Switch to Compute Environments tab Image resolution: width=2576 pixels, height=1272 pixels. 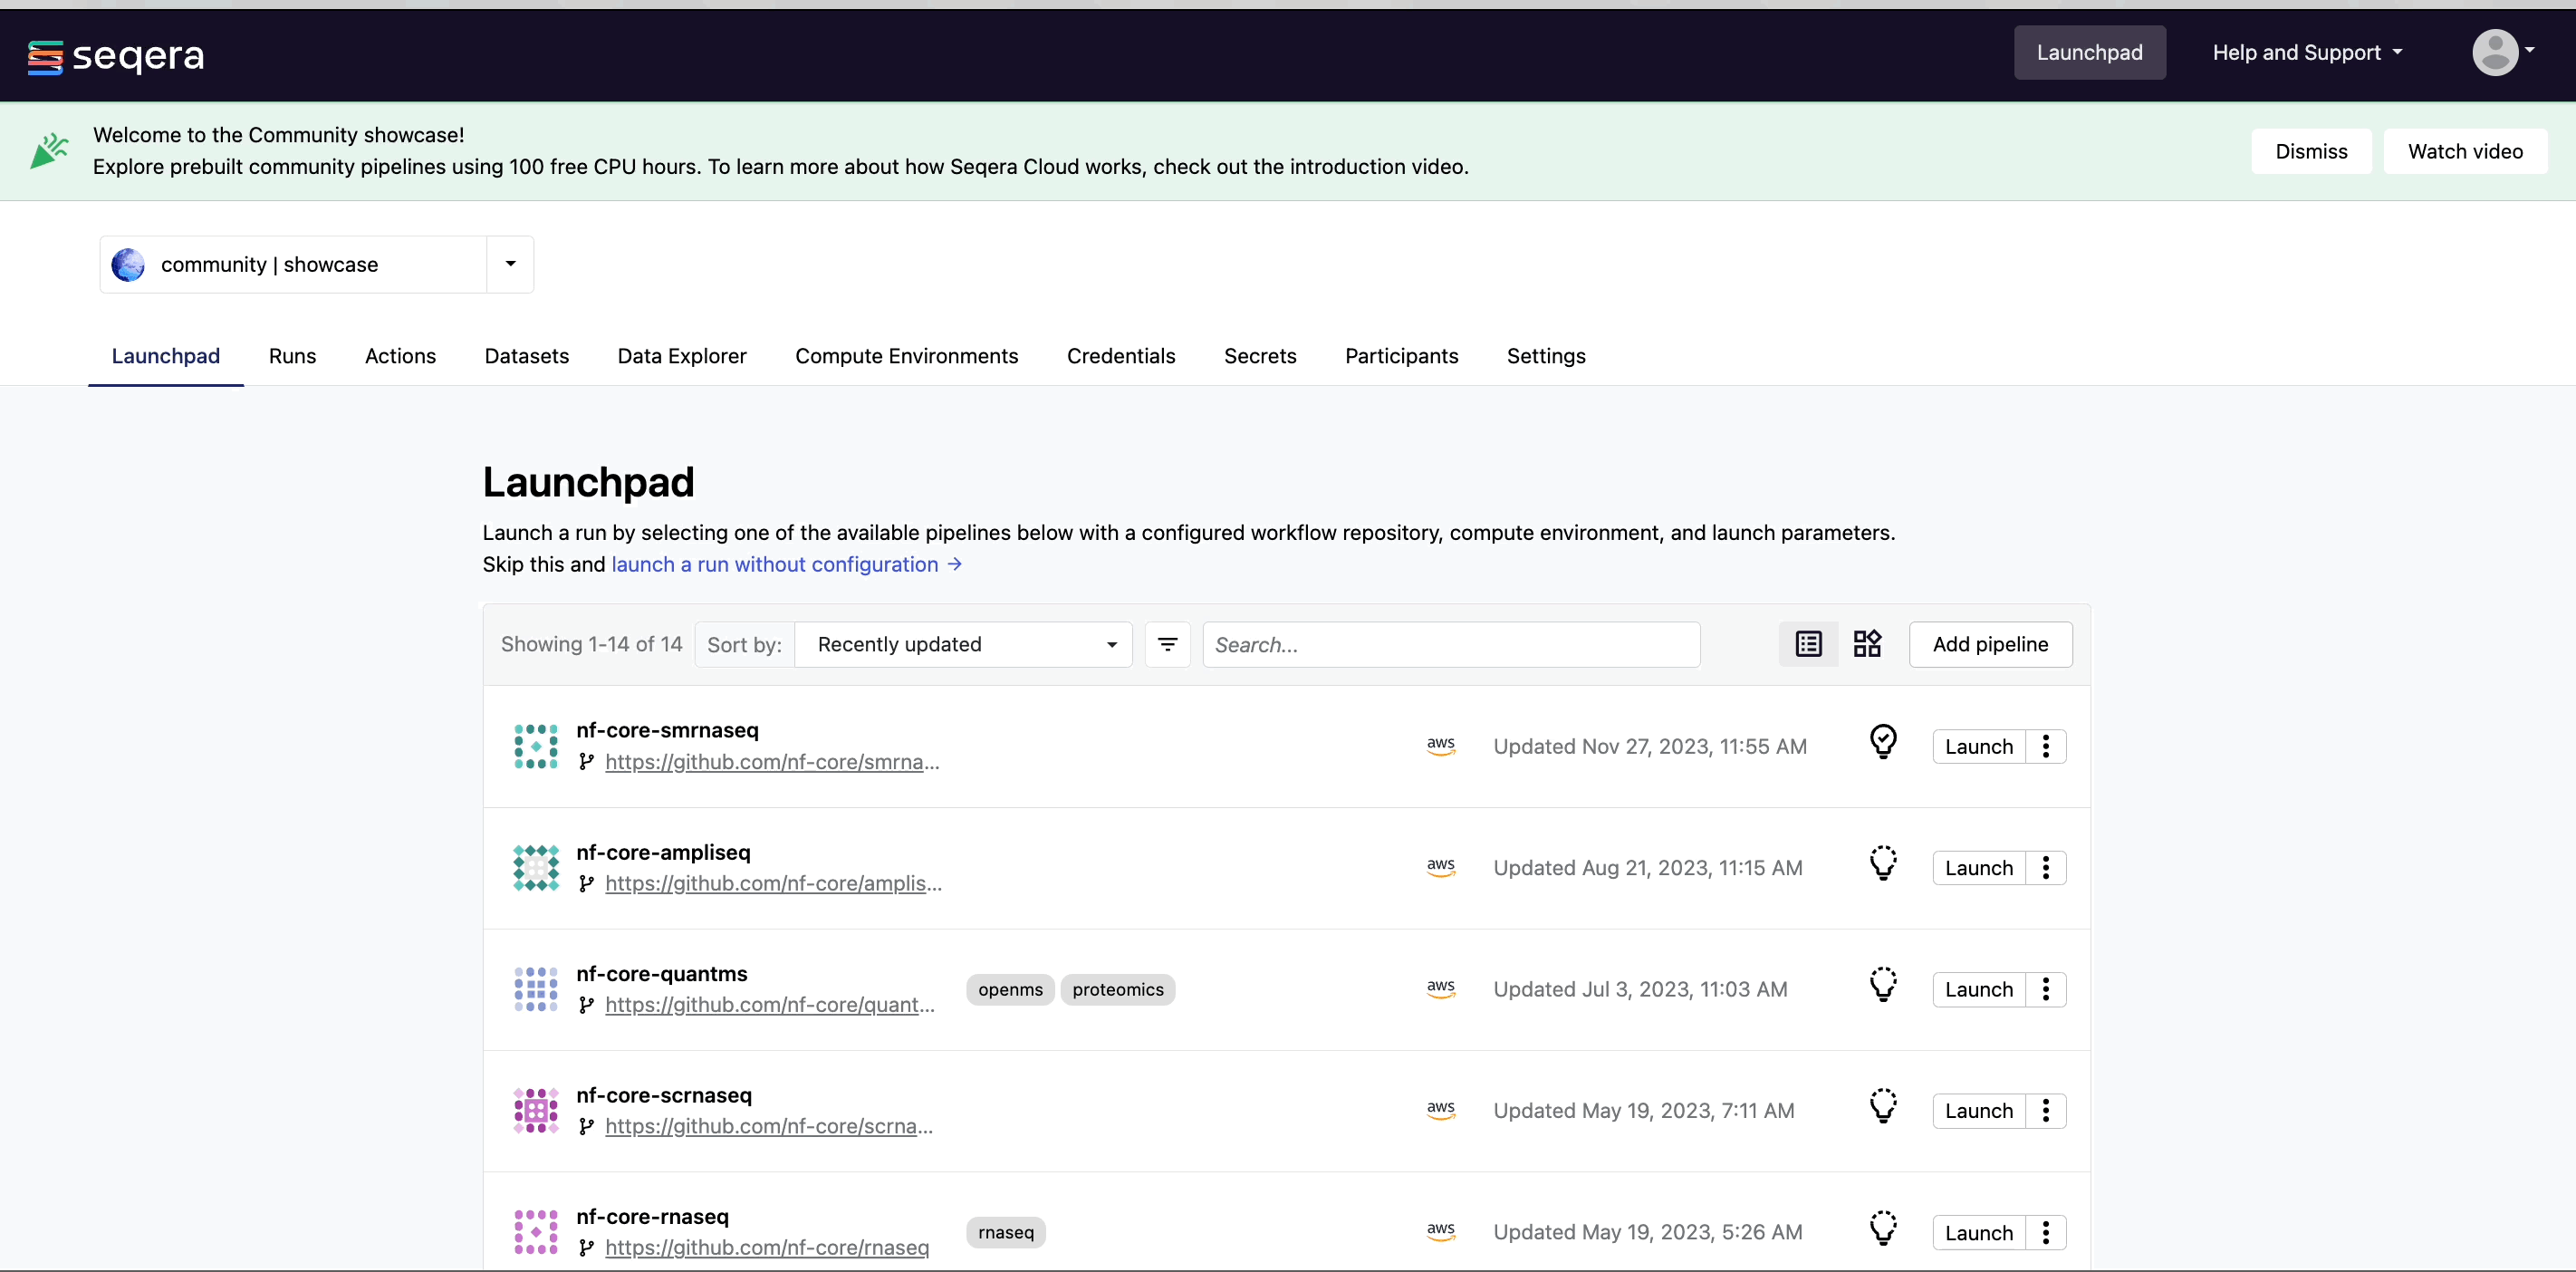(x=907, y=355)
